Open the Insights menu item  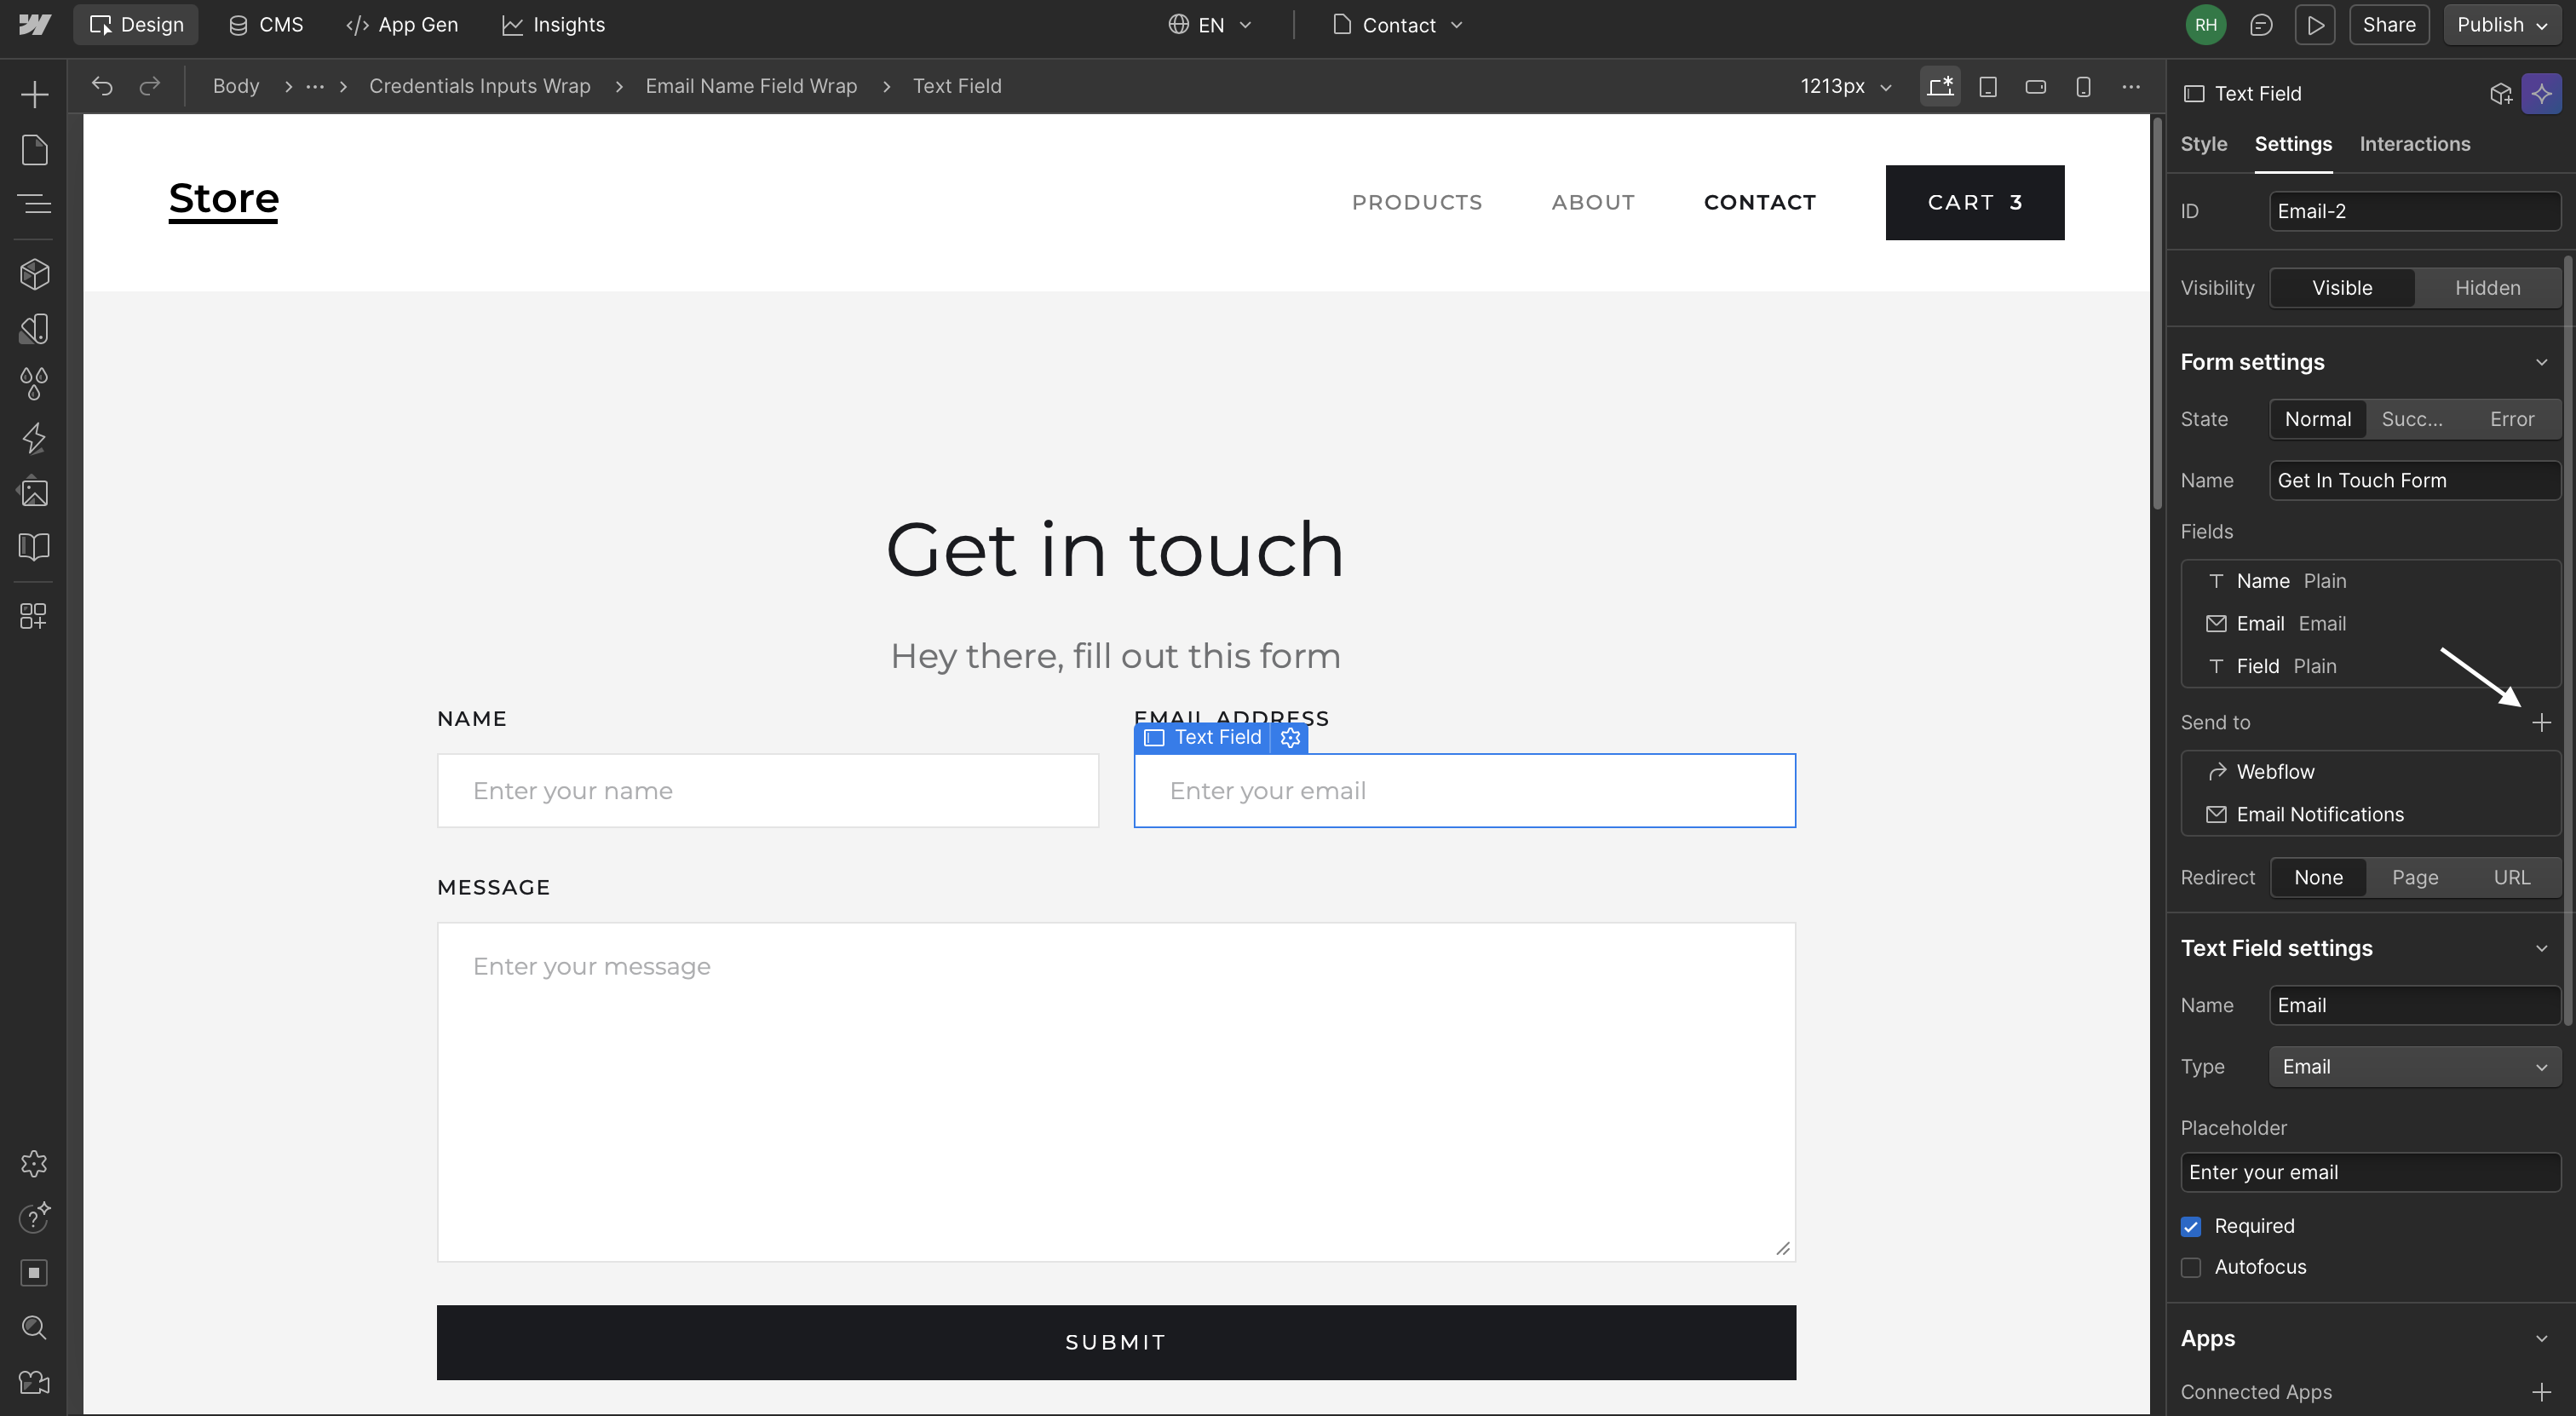(x=554, y=25)
